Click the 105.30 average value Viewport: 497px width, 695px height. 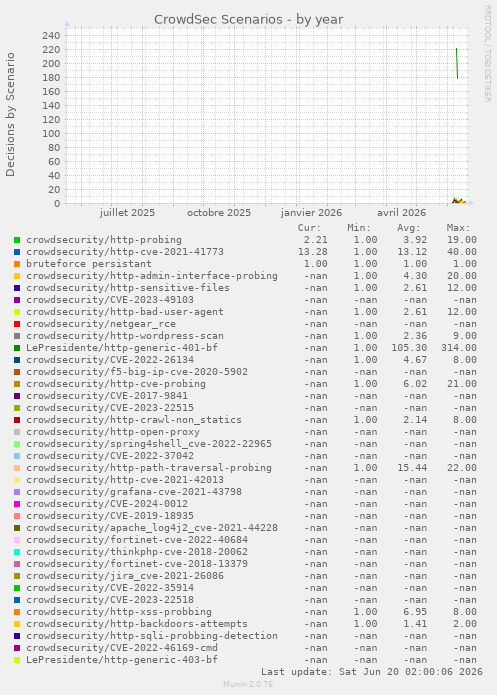409,348
